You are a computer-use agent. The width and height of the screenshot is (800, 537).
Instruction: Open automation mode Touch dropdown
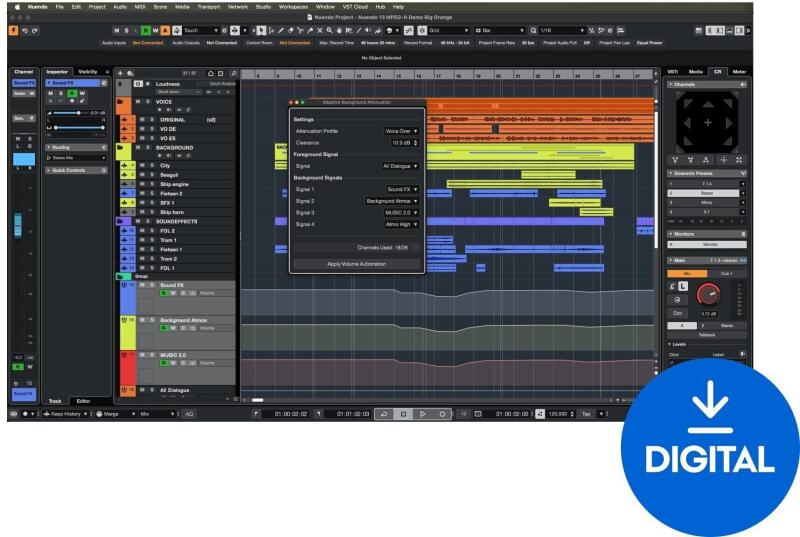click(x=201, y=31)
